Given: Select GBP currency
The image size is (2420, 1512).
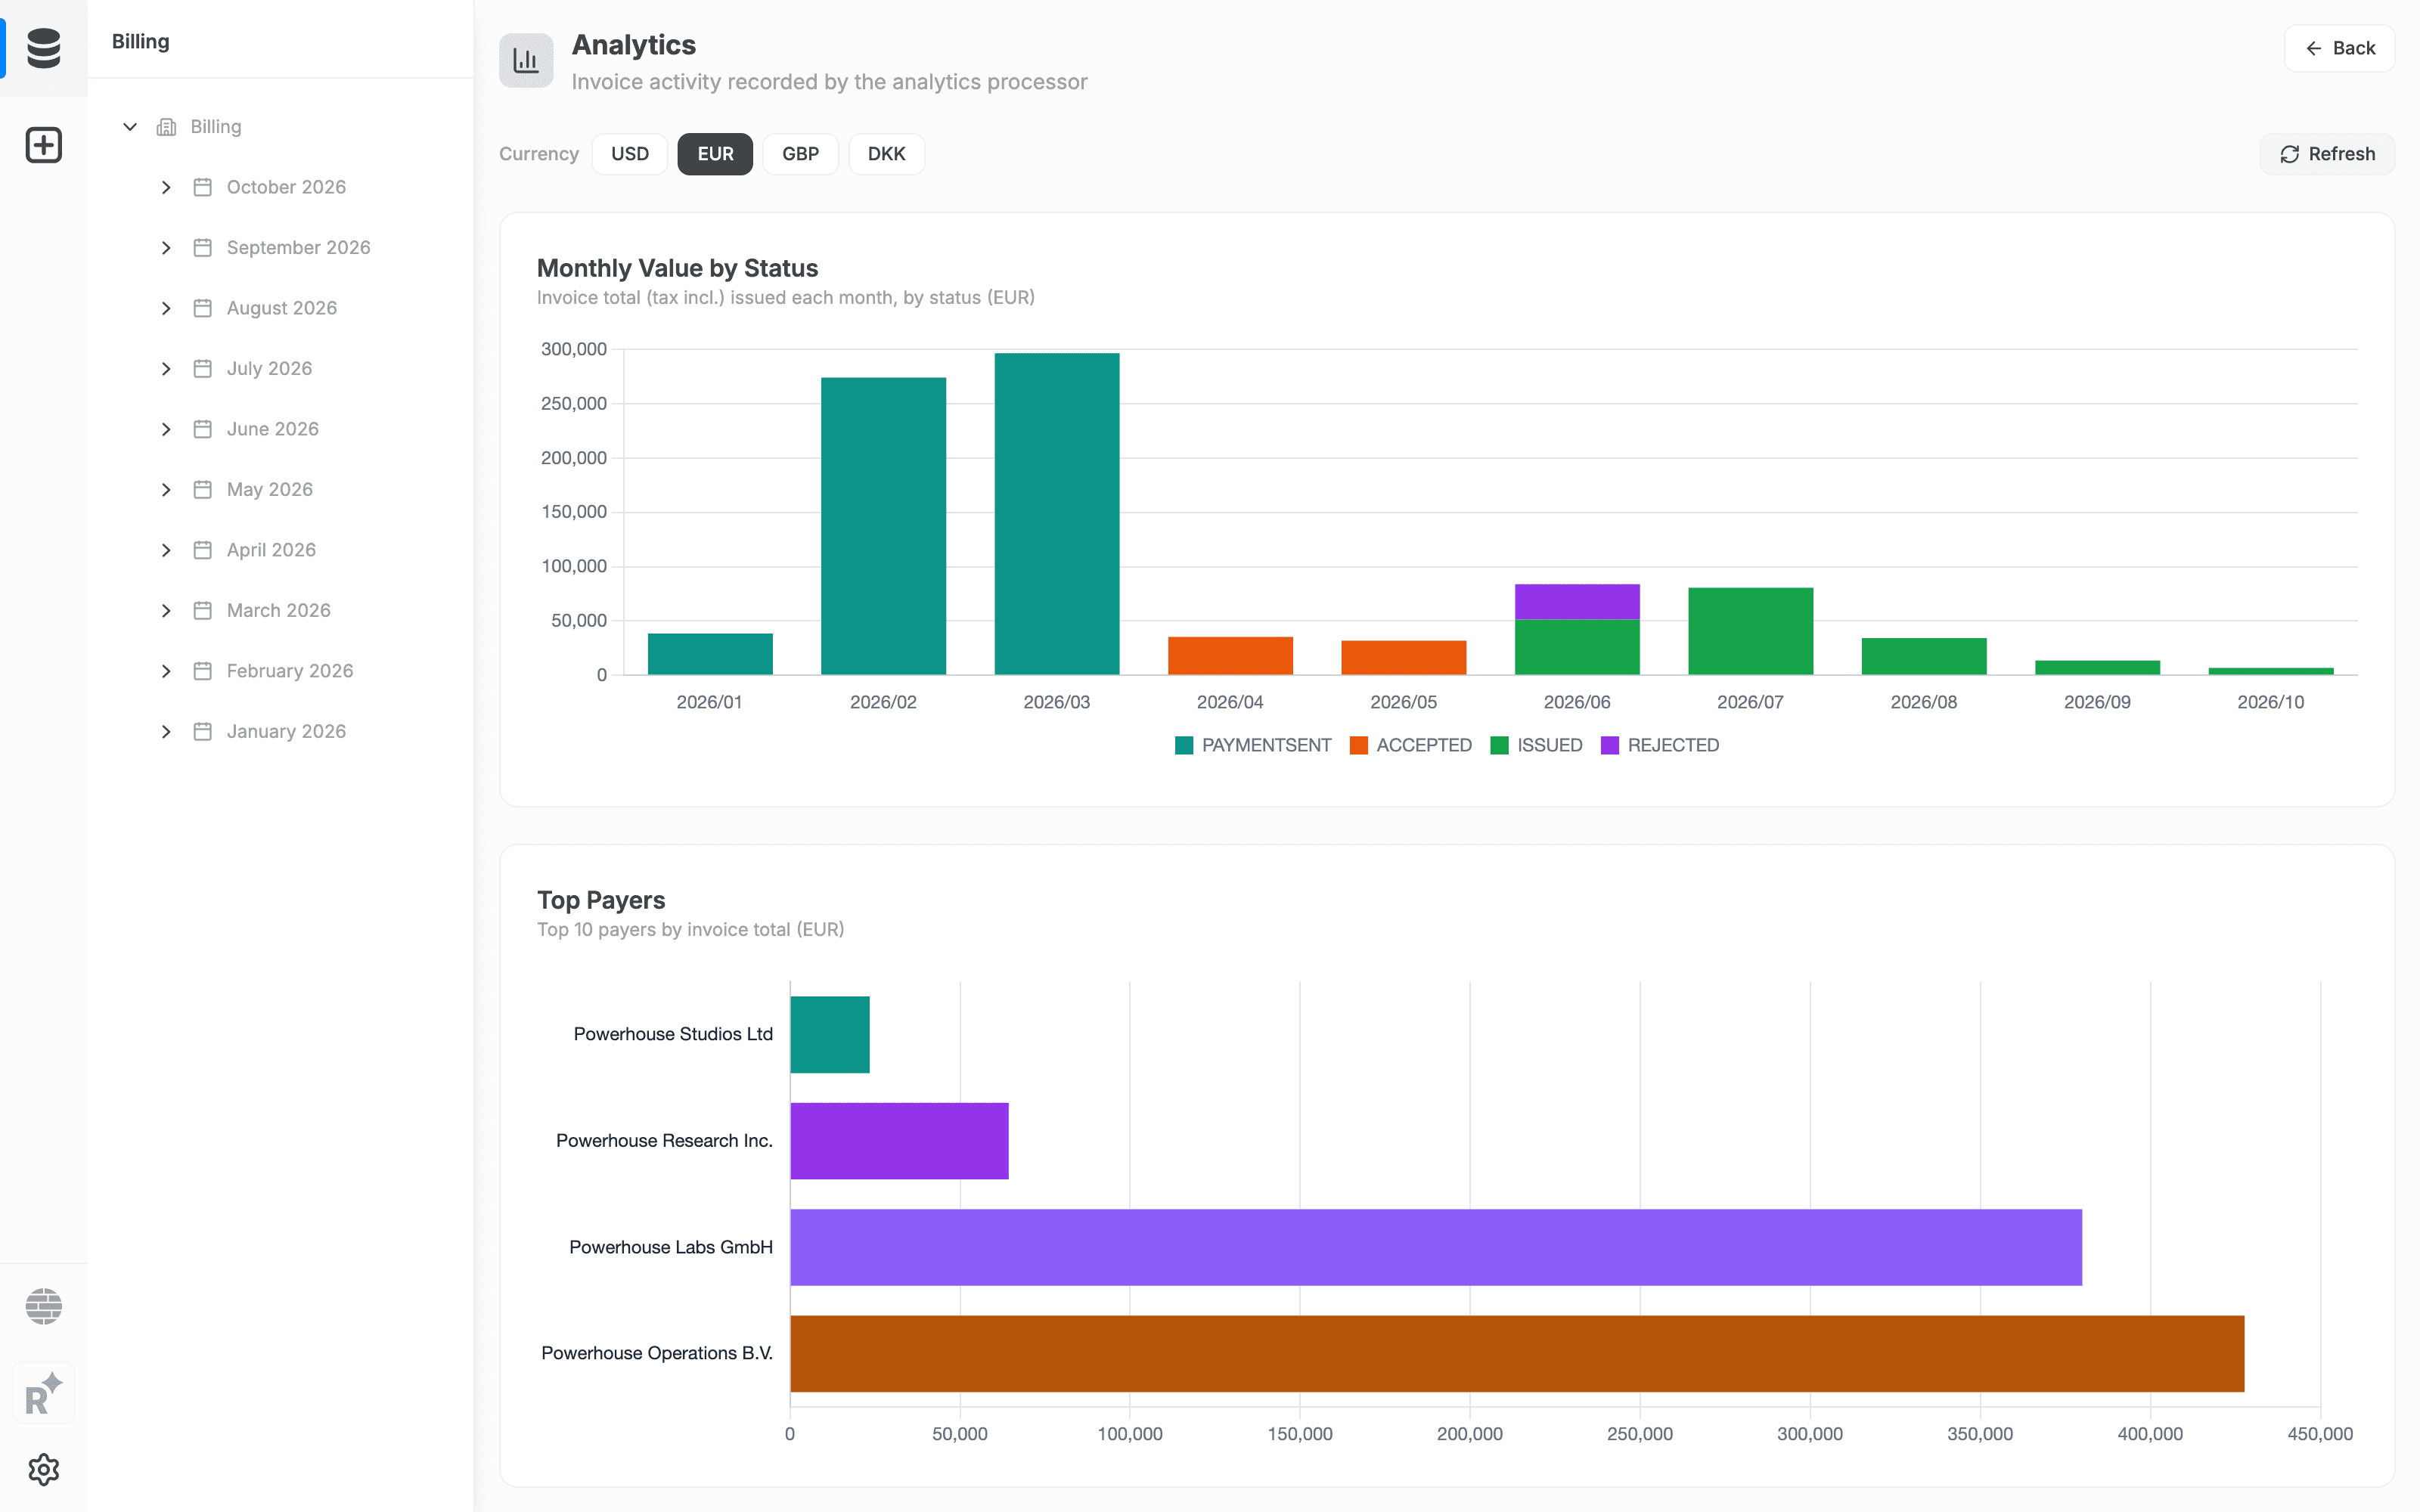Looking at the screenshot, I should (x=800, y=154).
